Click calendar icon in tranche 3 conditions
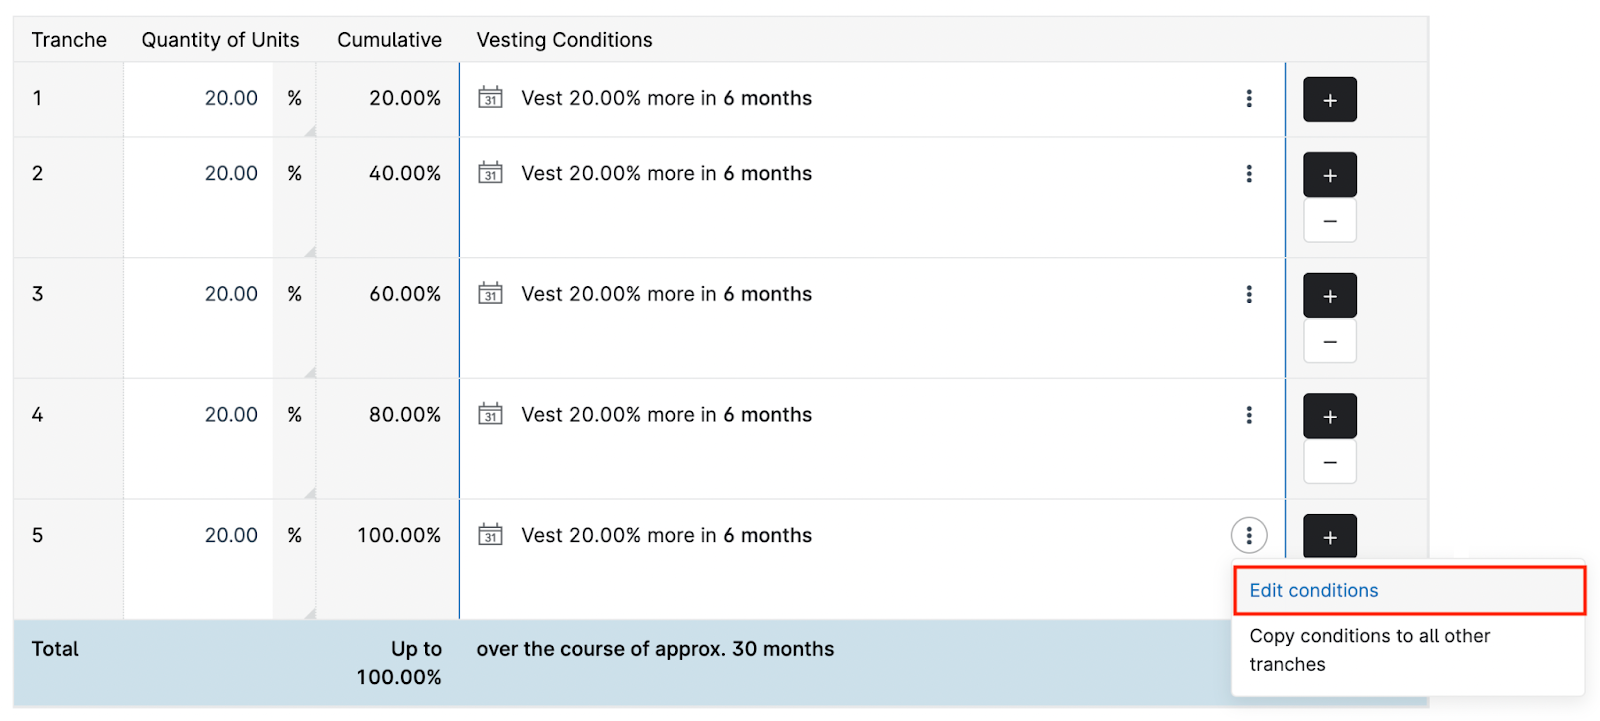The height and width of the screenshot is (721, 1600). point(490,293)
